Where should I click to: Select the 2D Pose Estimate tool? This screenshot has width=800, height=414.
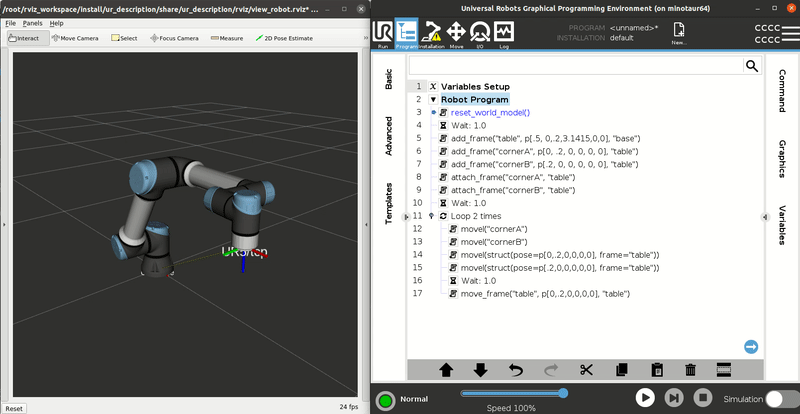[285, 38]
